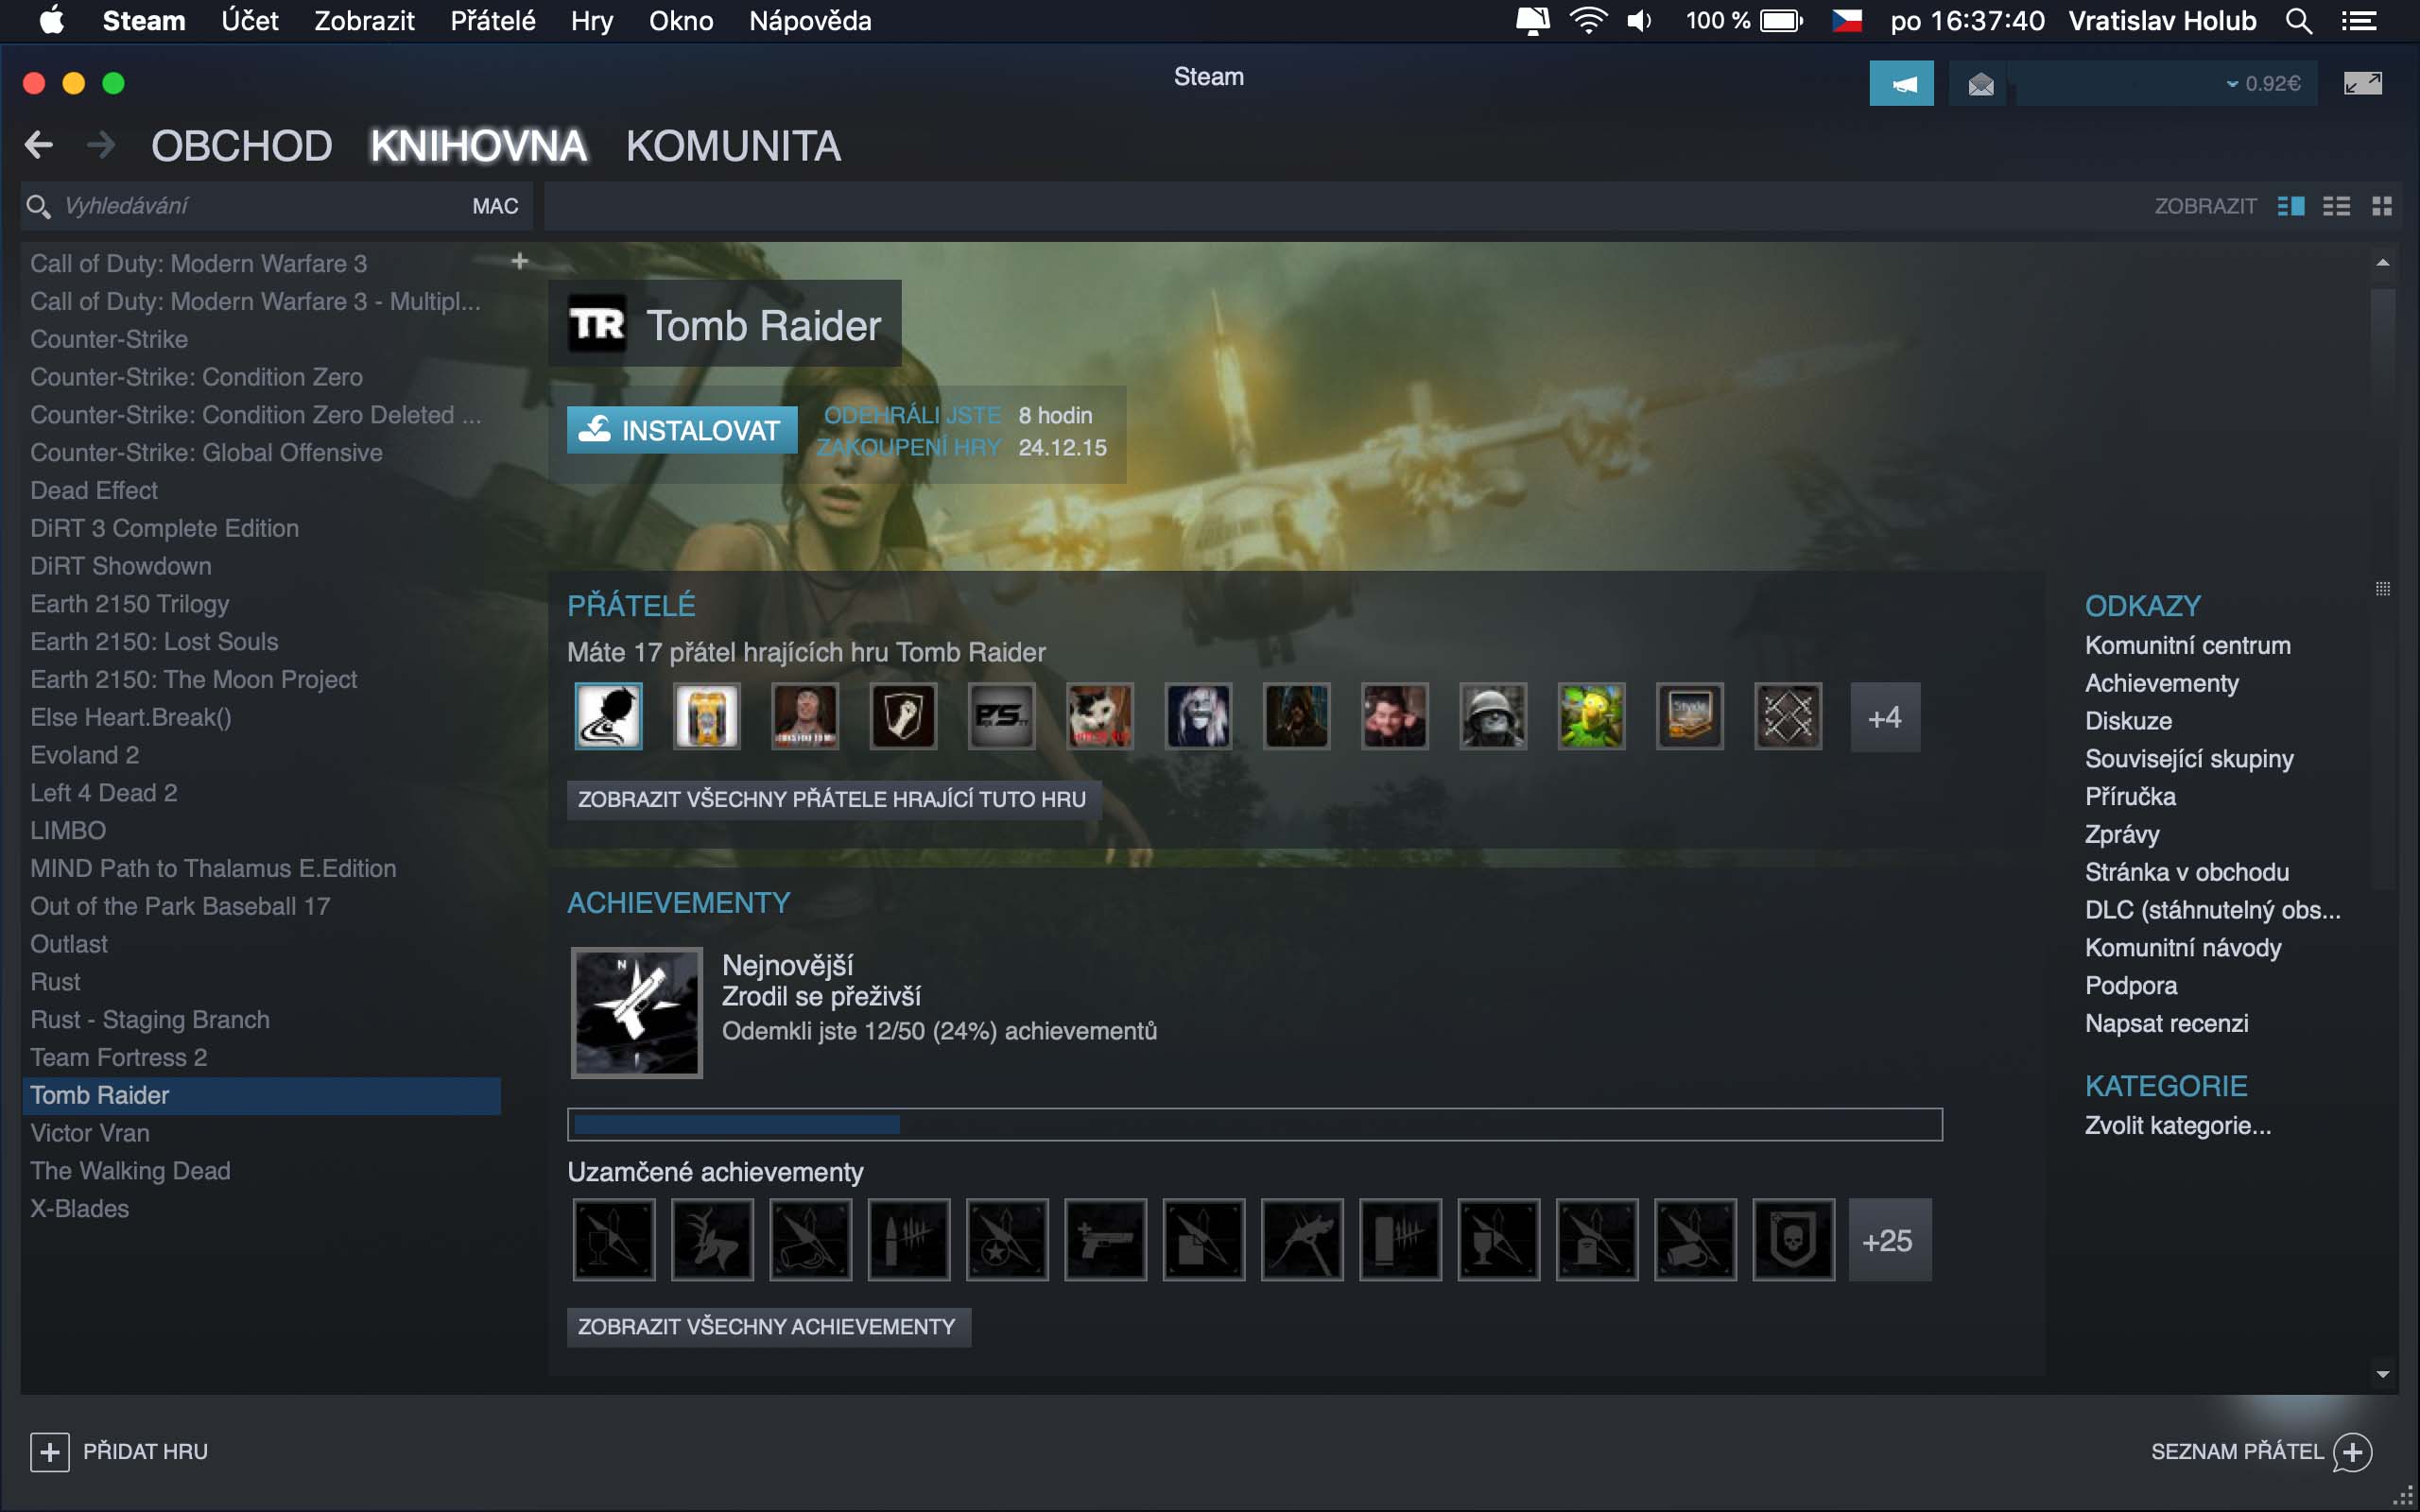Image resolution: width=2420 pixels, height=1512 pixels.
Task: Open the inbox envelope icon
Action: 1980,84
